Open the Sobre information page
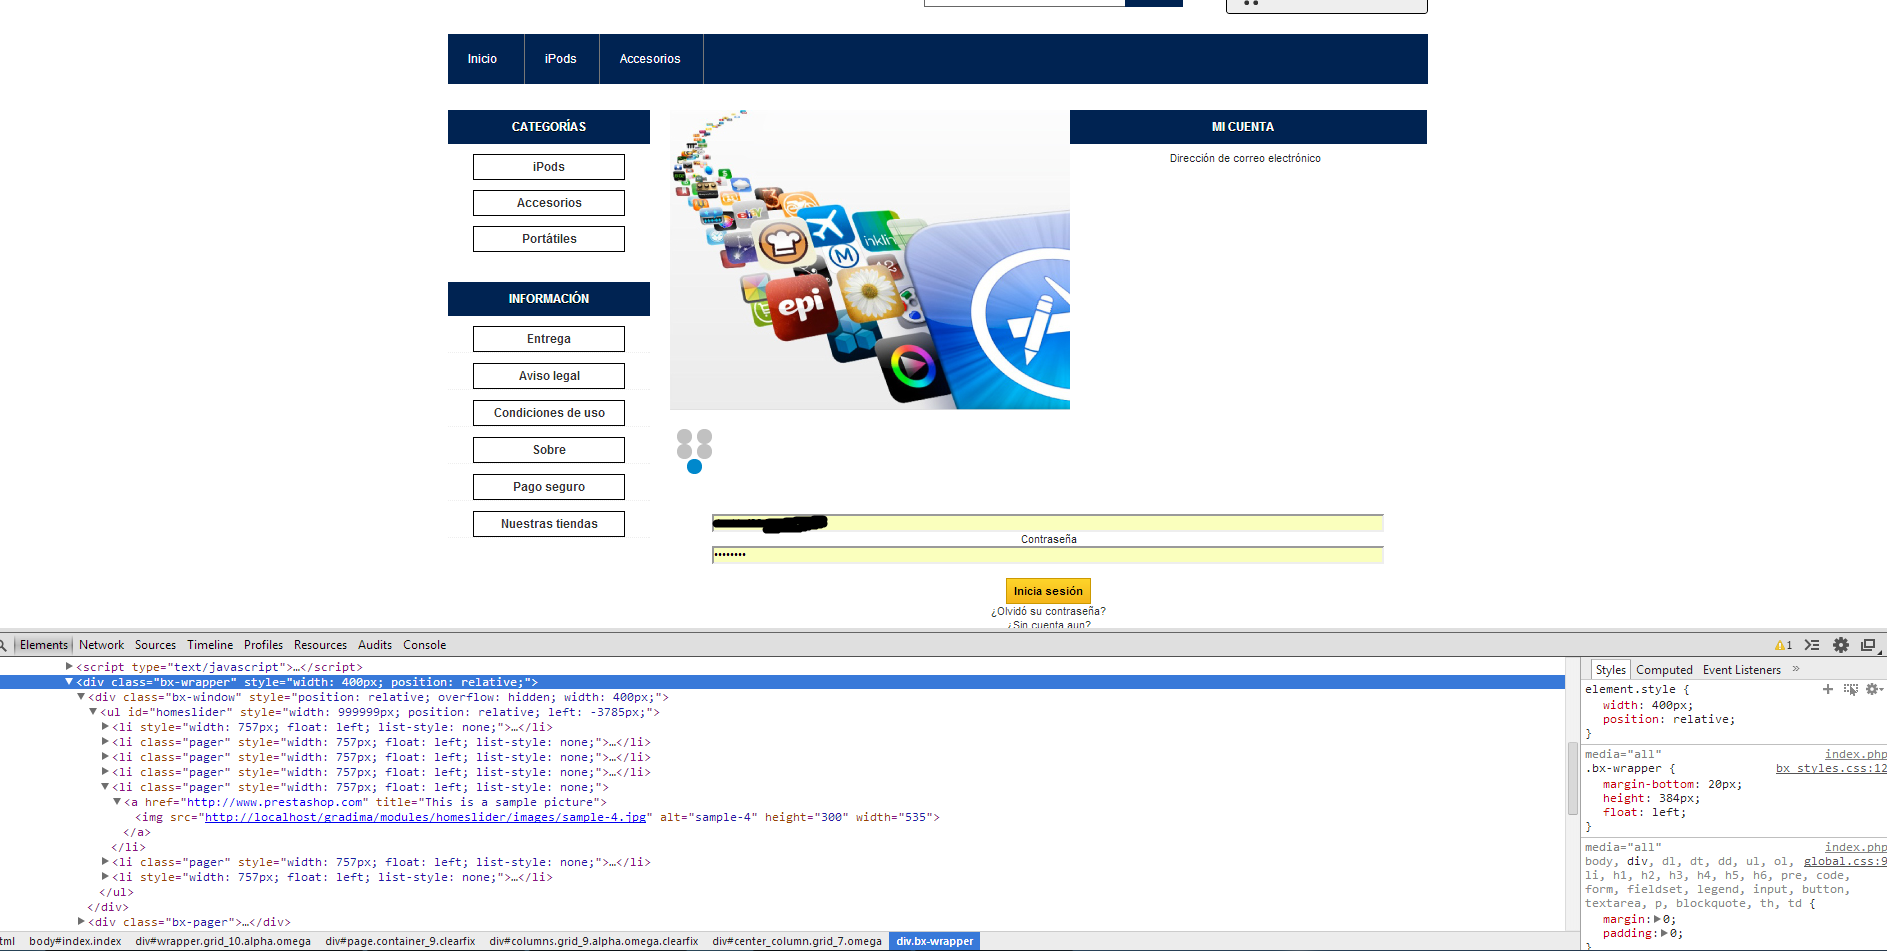Viewport: 1887px width, 951px height. coord(549,450)
